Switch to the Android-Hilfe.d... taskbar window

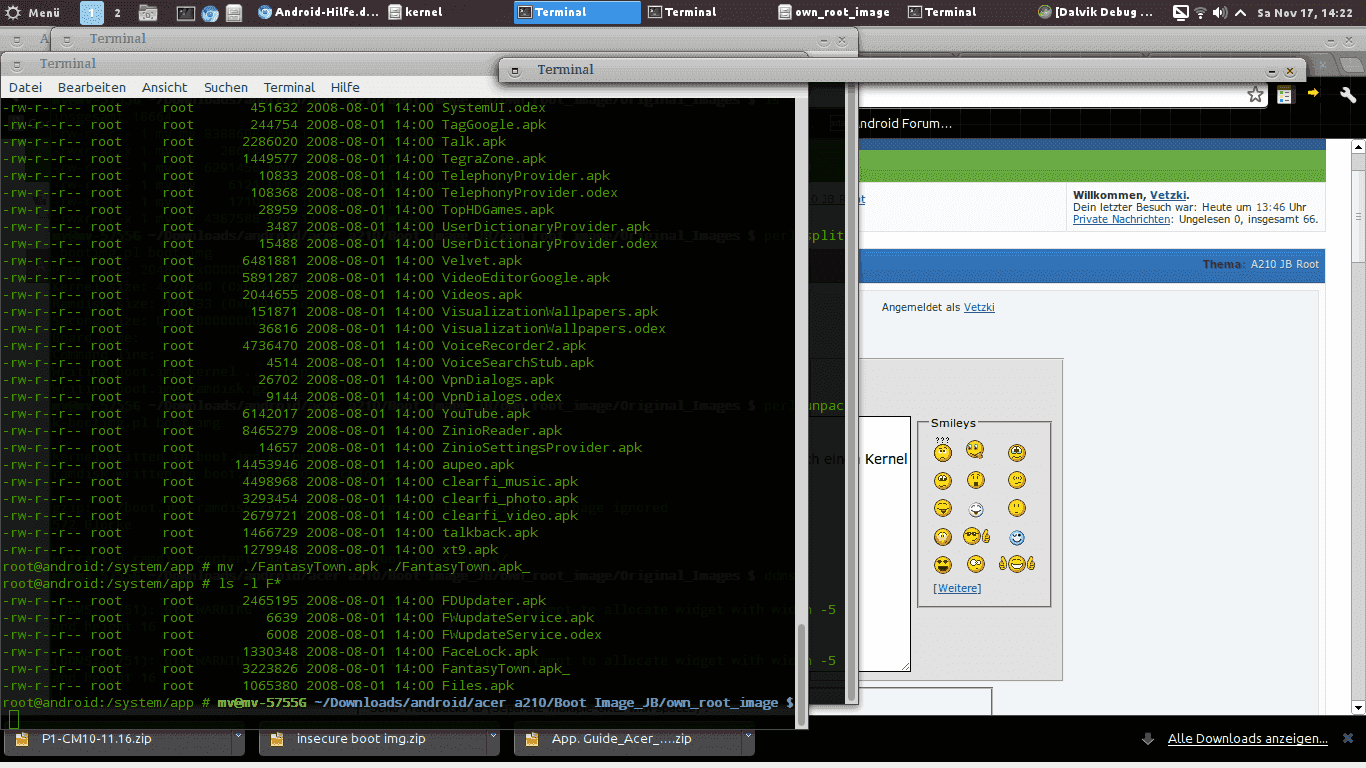(x=319, y=12)
